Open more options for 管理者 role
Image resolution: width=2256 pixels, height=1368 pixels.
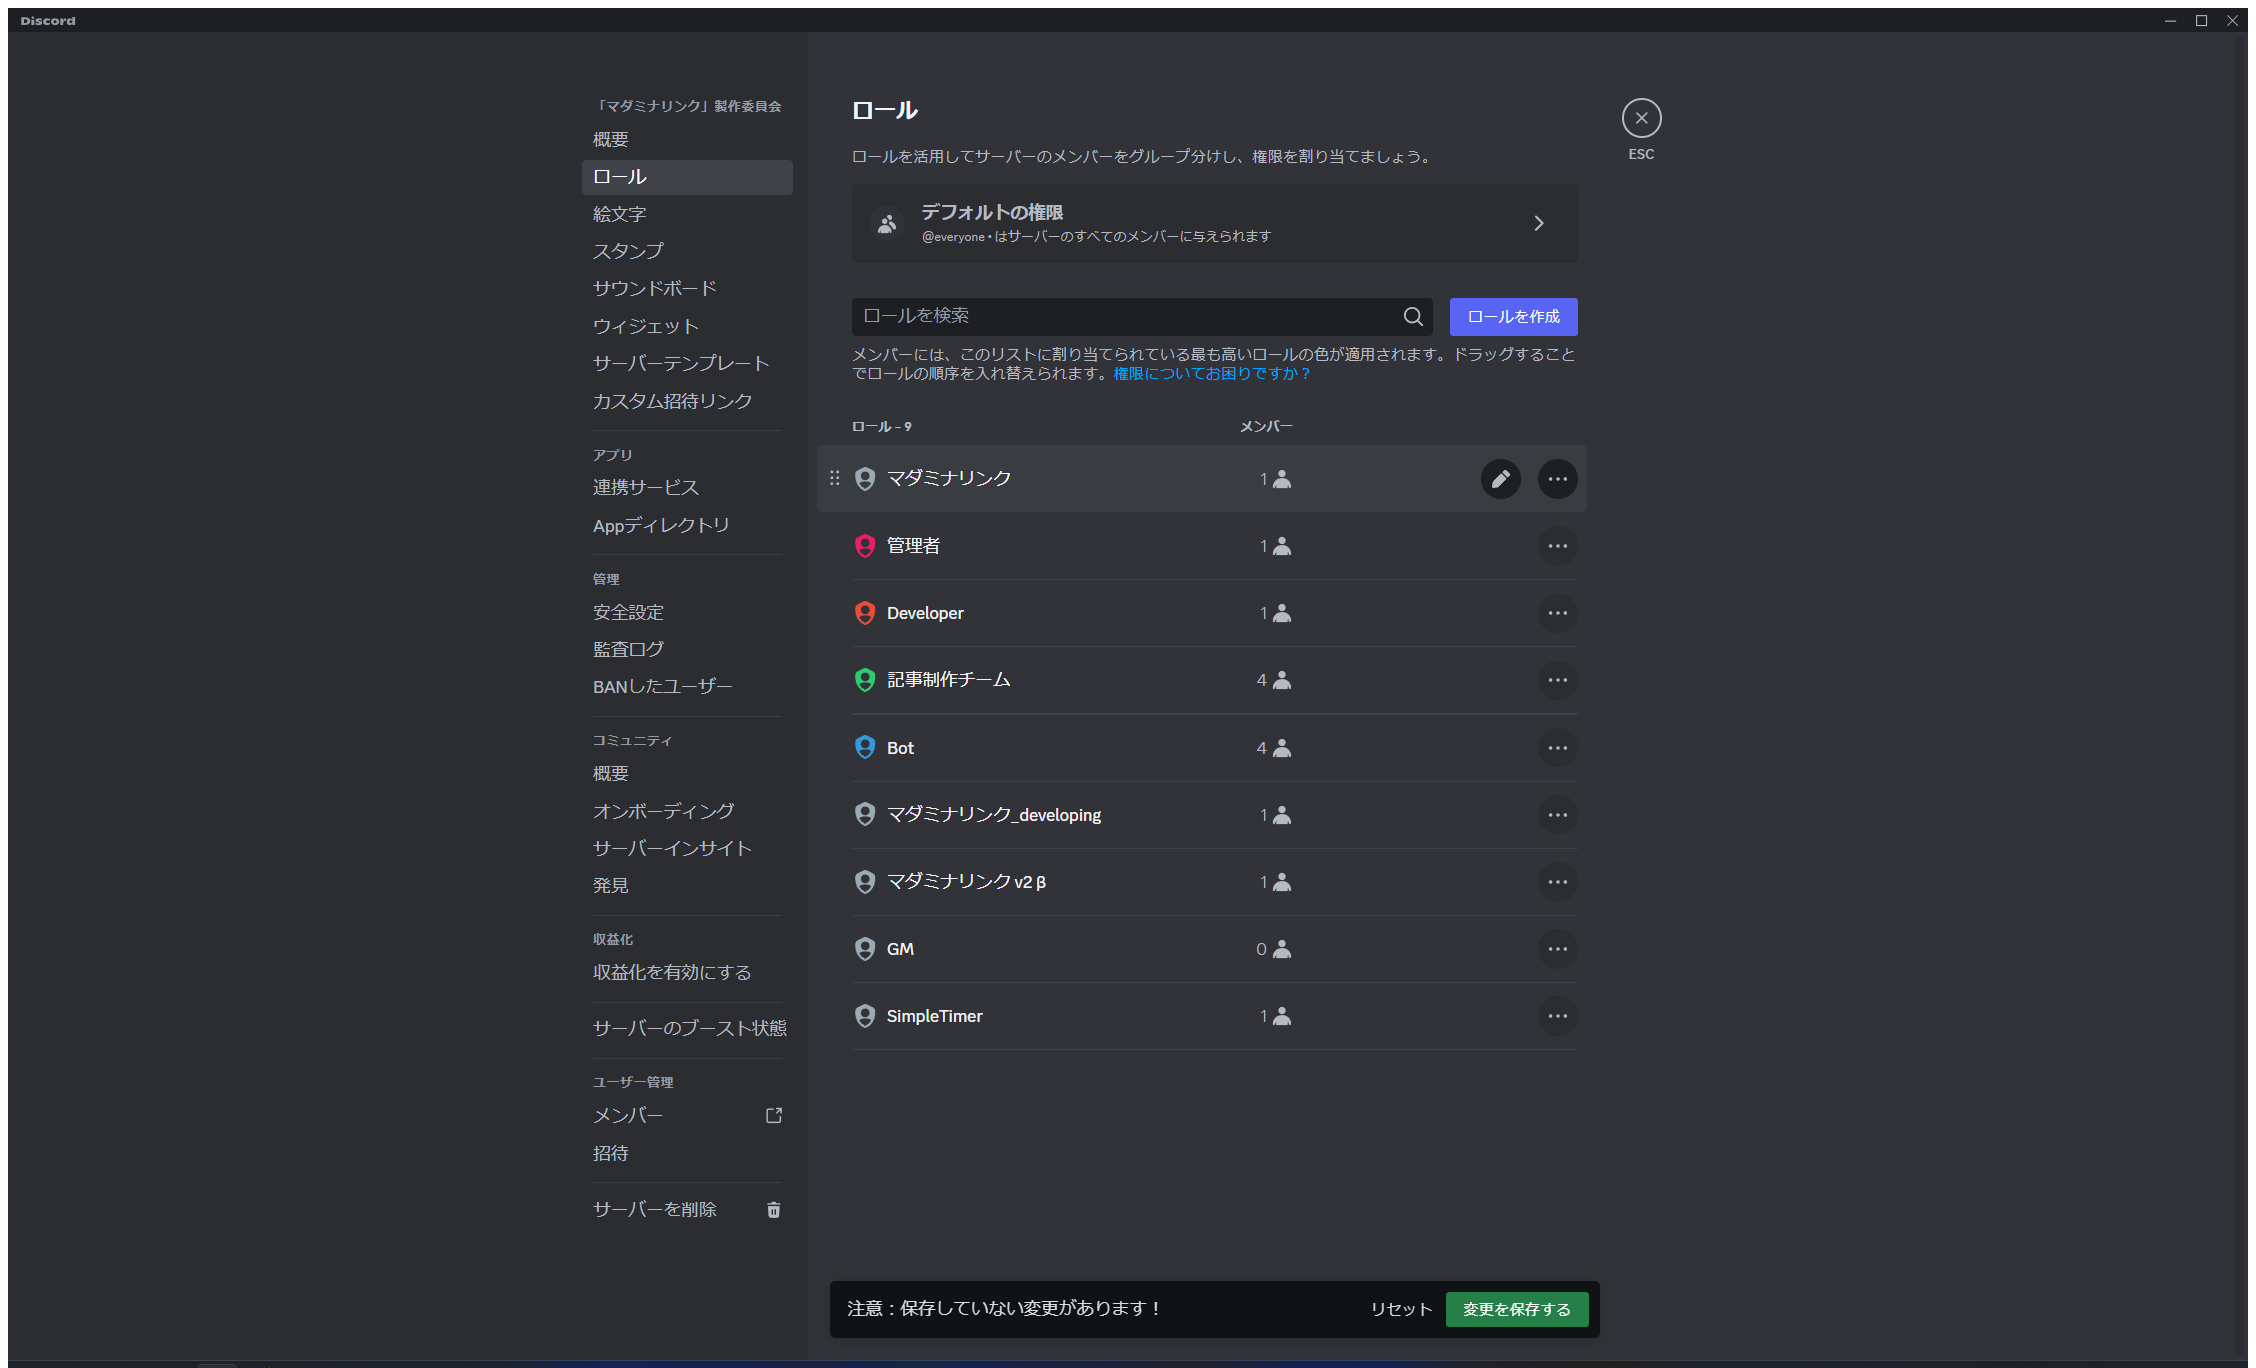1557,546
